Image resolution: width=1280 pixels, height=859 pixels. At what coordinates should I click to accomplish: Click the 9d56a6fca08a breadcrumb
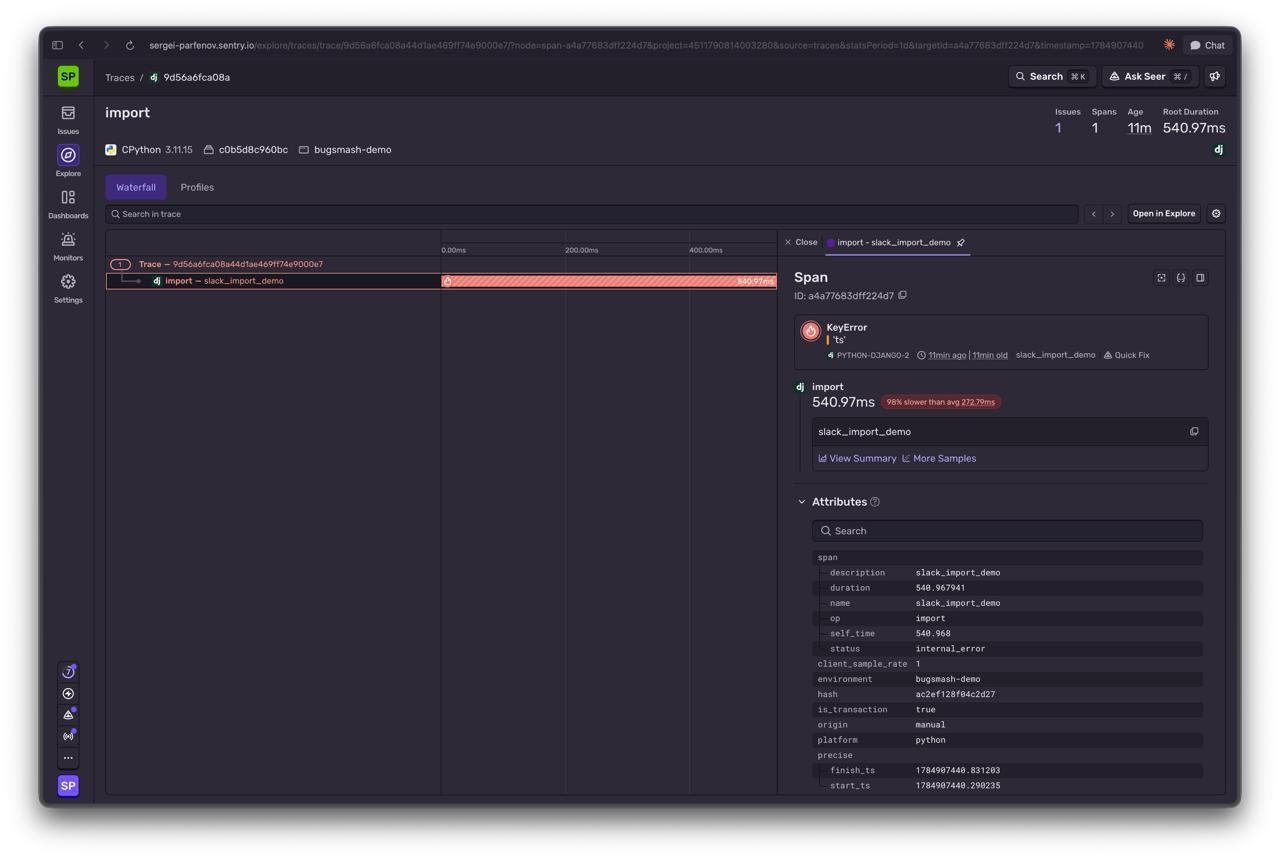point(196,77)
